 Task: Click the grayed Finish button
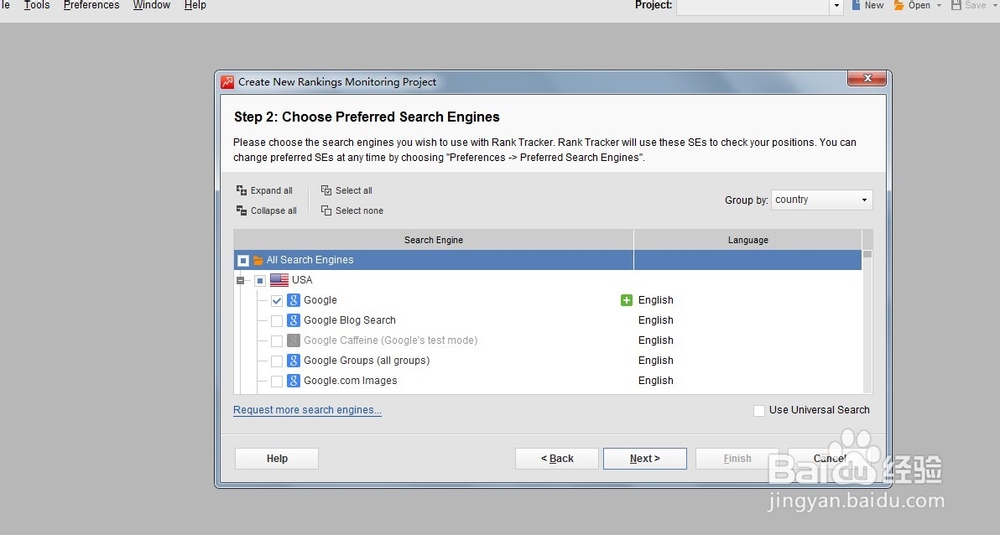(x=737, y=458)
